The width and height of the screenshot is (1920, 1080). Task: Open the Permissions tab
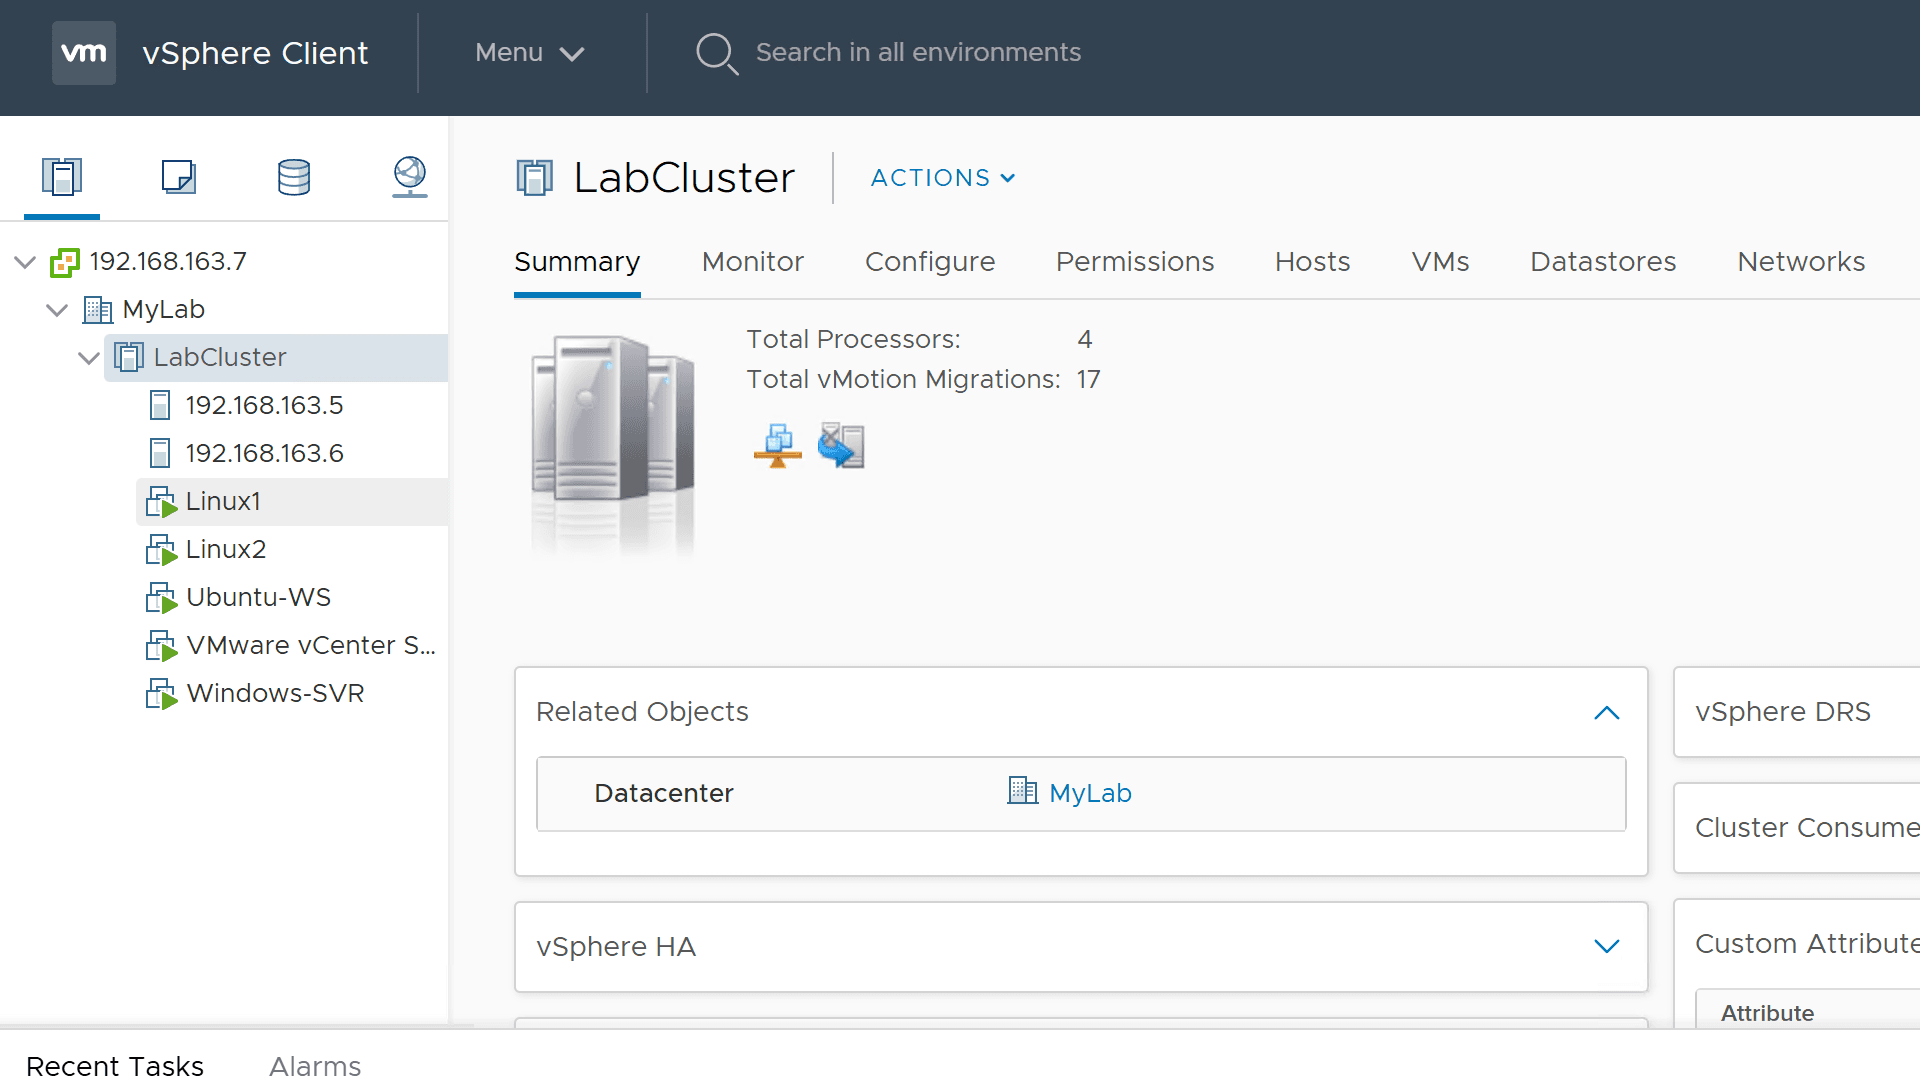(1135, 262)
